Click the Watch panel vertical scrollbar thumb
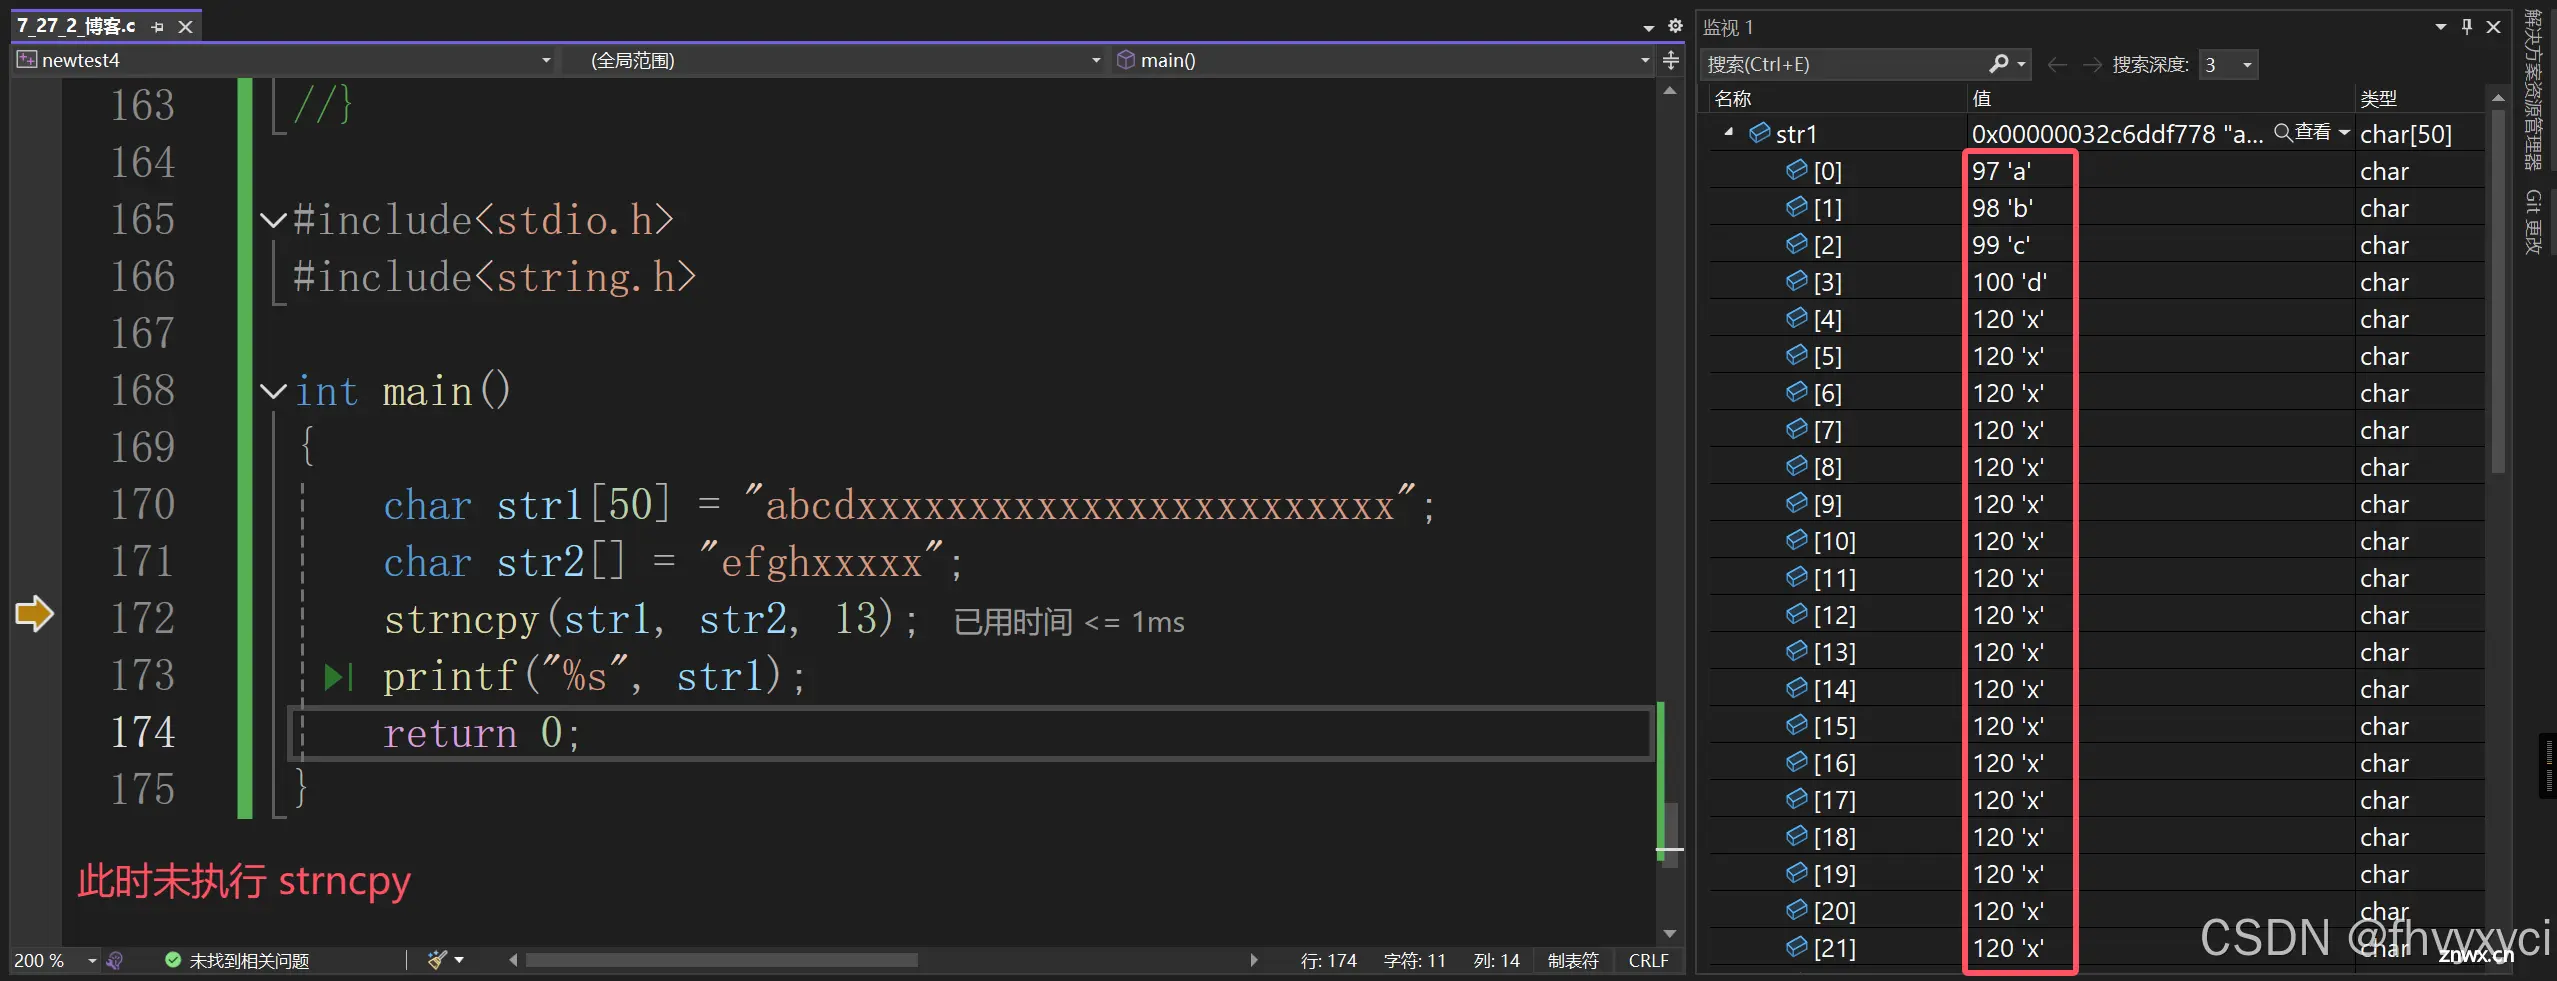2557x981 pixels. (2498, 290)
